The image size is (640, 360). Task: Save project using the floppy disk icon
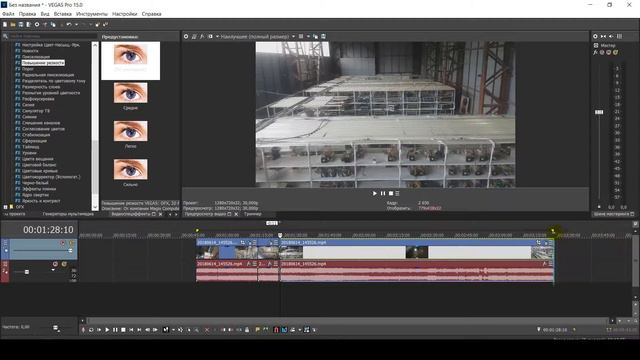point(21,24)
